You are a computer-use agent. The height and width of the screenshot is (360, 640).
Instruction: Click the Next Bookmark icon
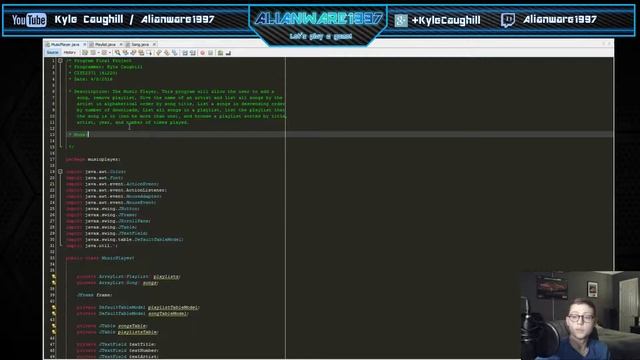167,53
